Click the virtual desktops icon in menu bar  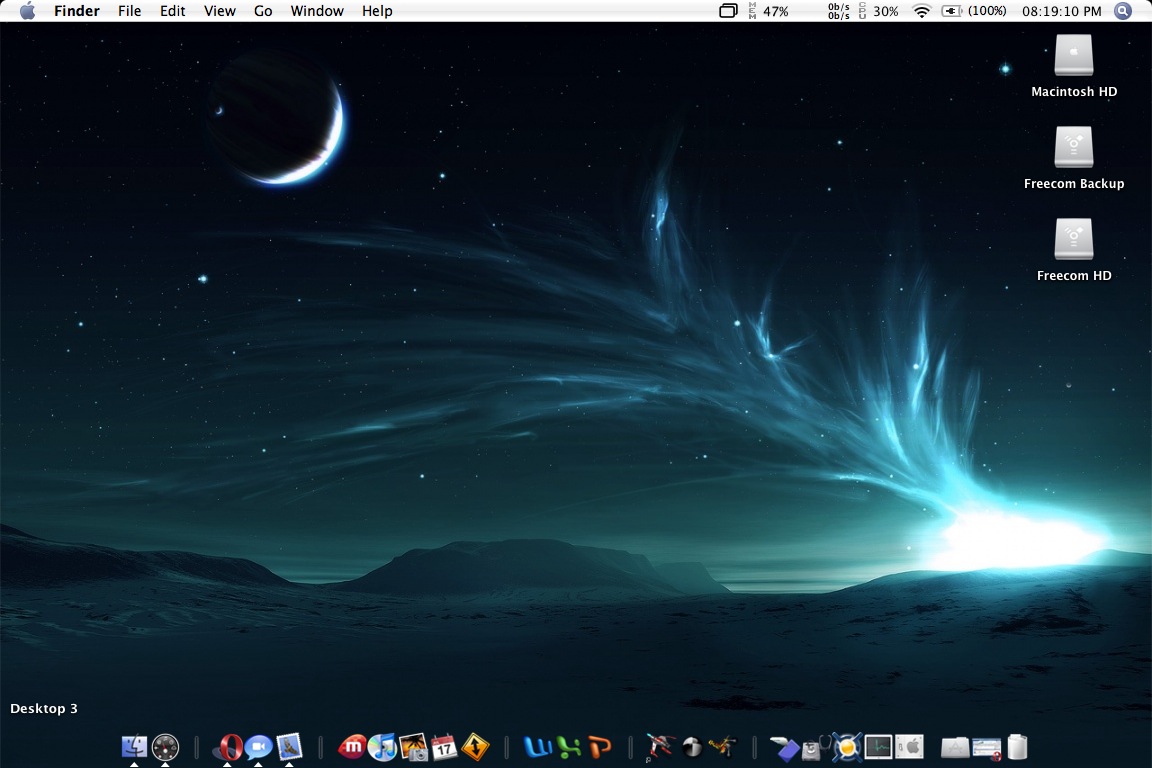point(728,11)
